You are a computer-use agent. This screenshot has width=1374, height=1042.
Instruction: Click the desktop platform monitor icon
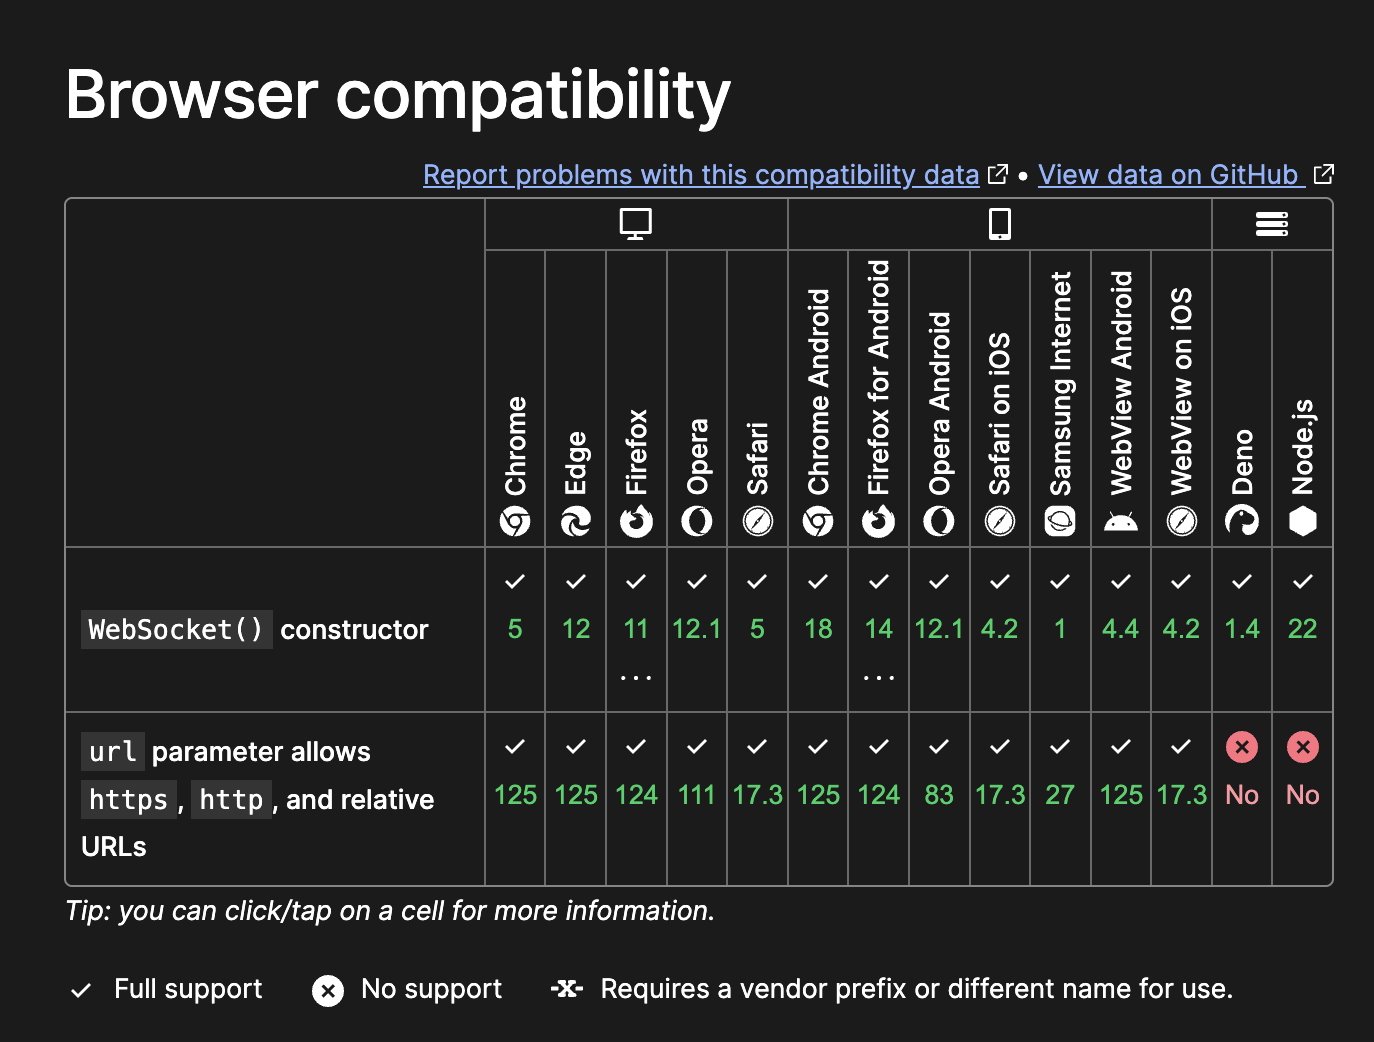point(636,224)
